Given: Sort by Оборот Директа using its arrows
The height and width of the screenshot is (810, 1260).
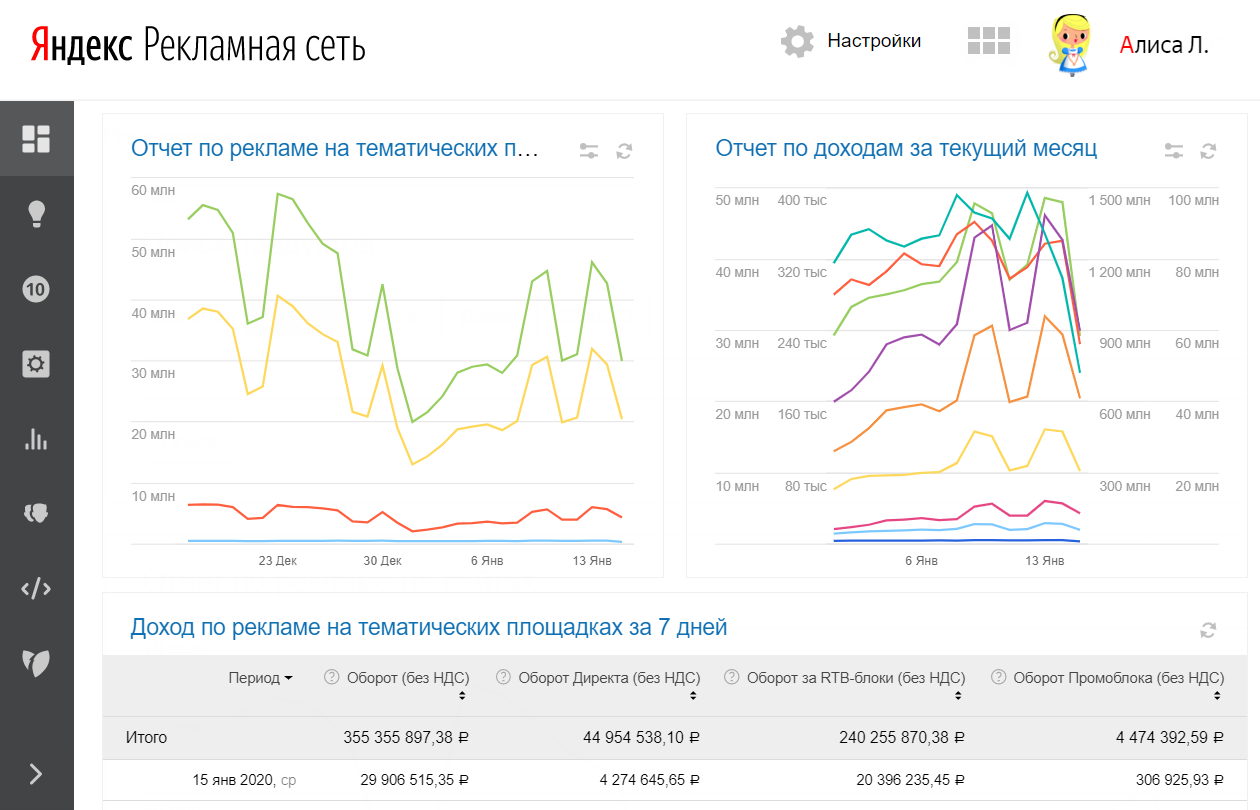Looking at the screenshot, I should click(x=695, y=696).
